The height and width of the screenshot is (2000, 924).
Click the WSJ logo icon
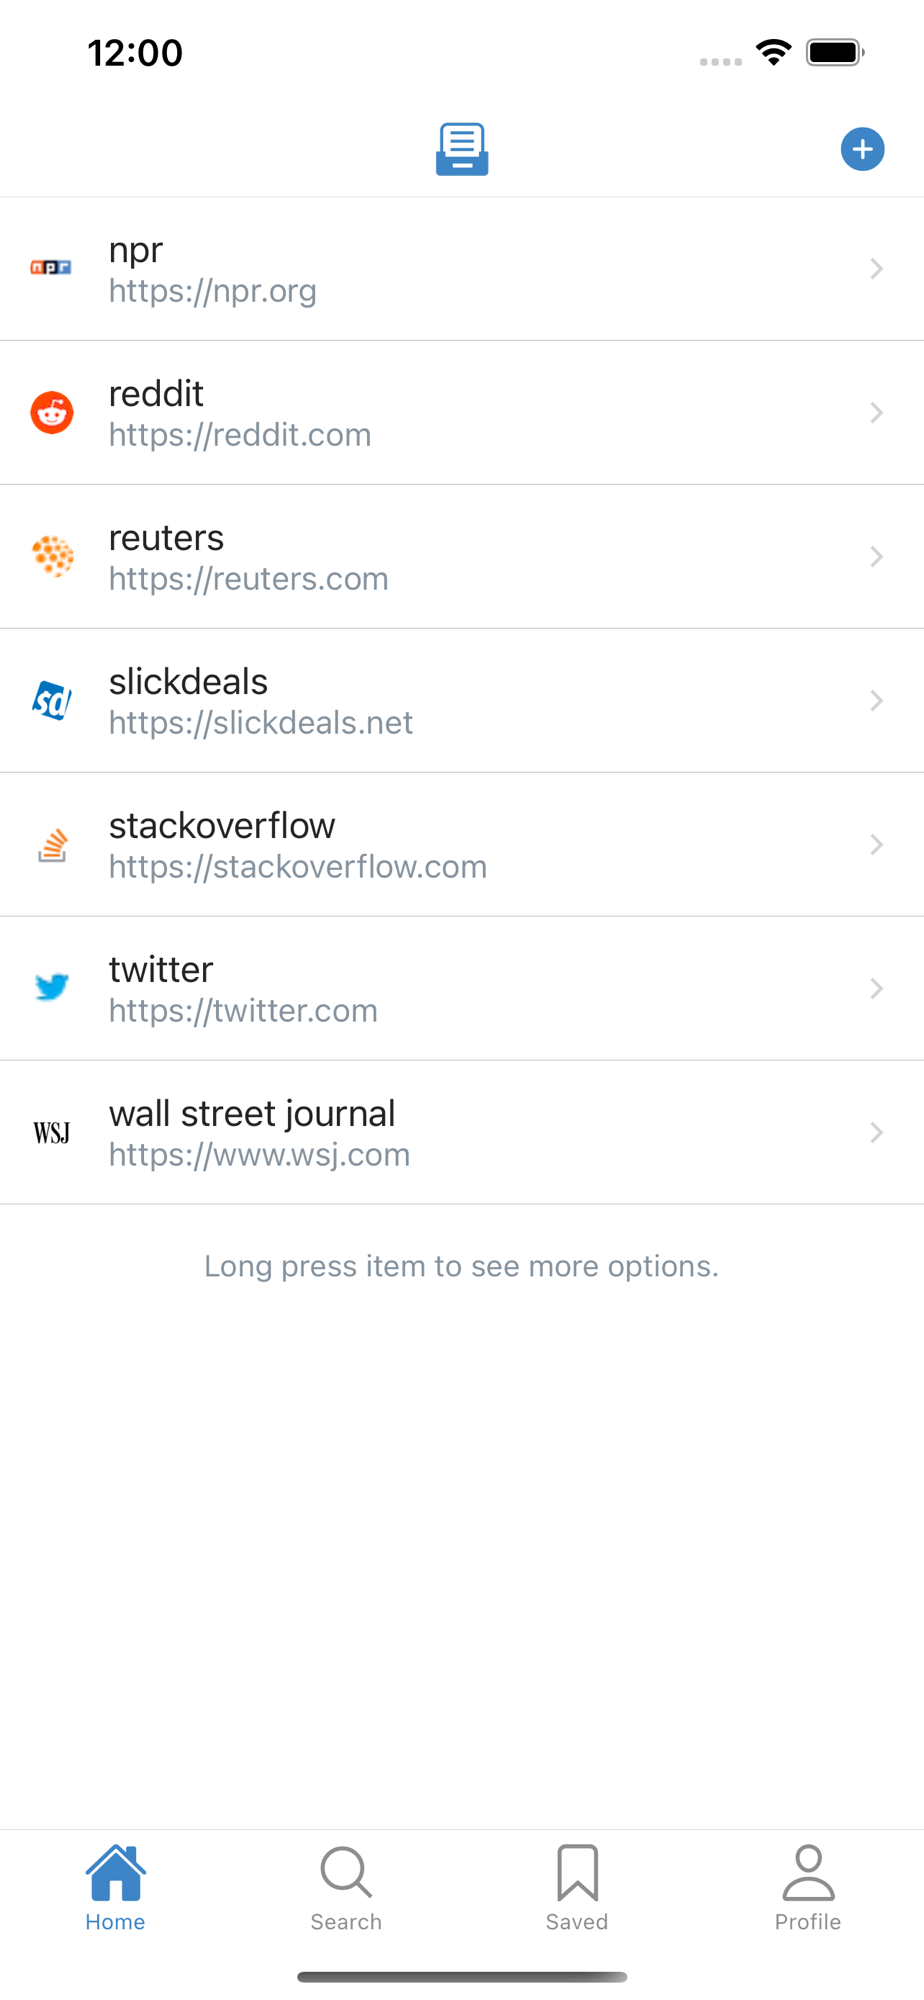[x=52, y=1132]
